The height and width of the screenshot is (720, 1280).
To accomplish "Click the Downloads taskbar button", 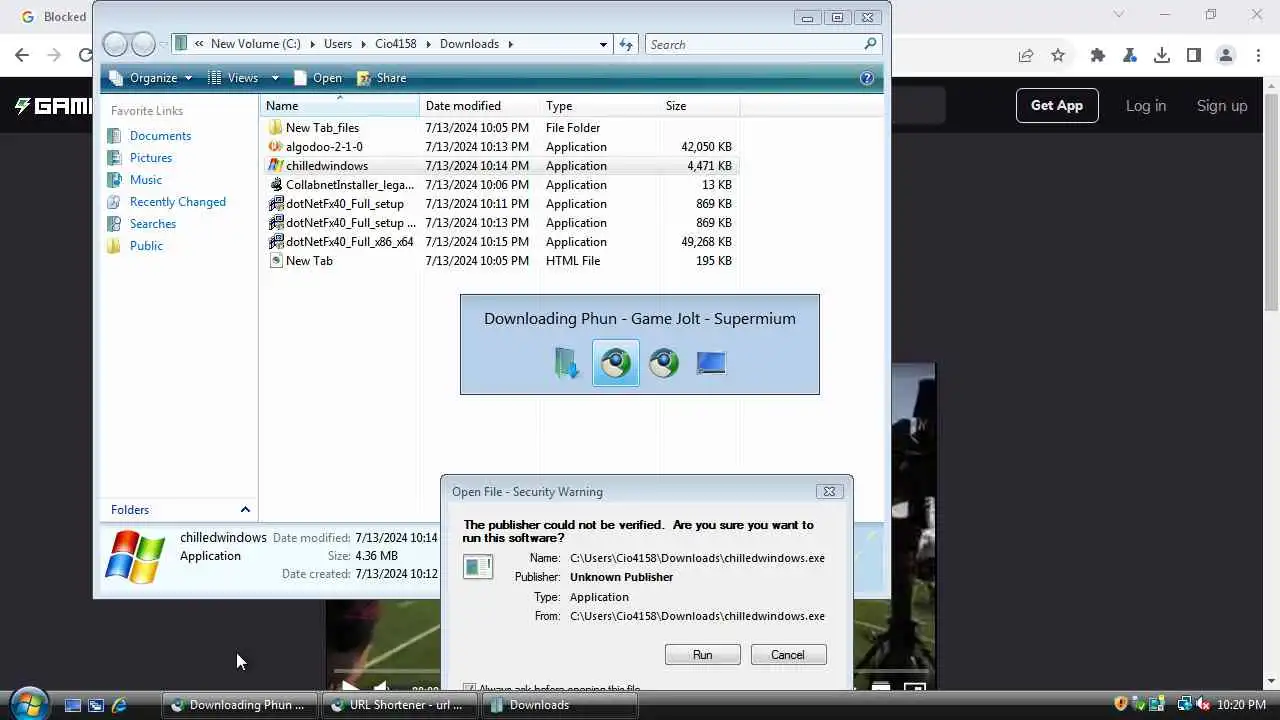I will [559, 705].
